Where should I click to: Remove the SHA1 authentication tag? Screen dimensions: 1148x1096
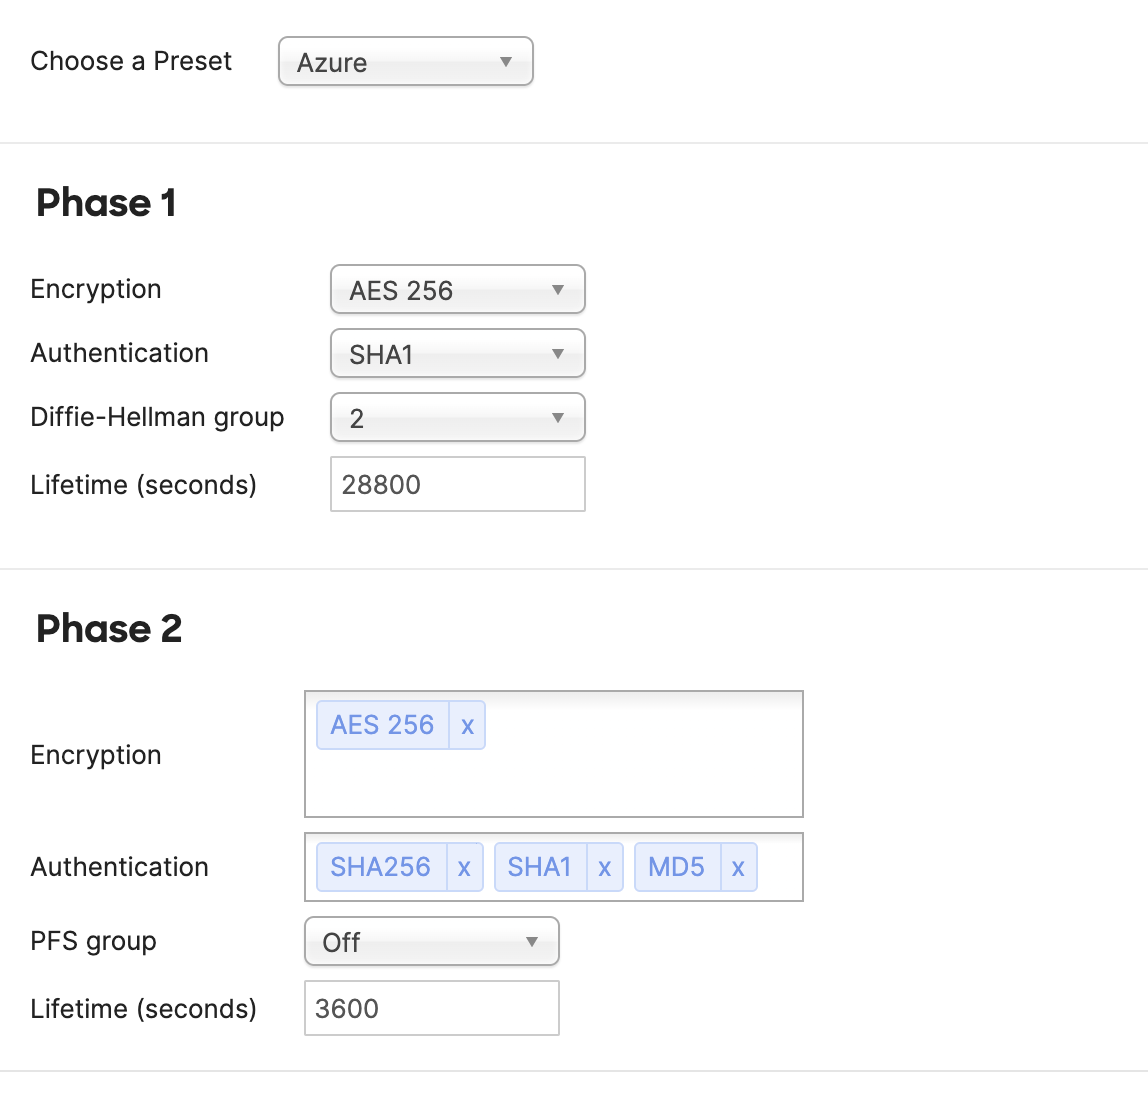pos(604,867)
